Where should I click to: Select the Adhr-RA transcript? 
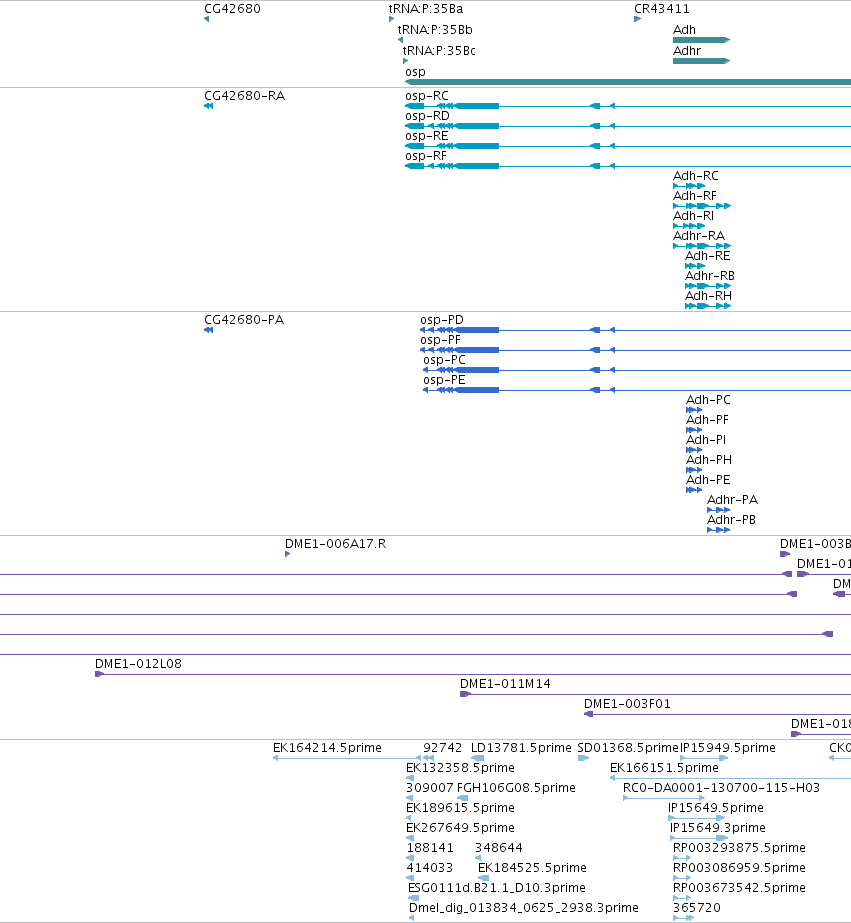[702, 246]
